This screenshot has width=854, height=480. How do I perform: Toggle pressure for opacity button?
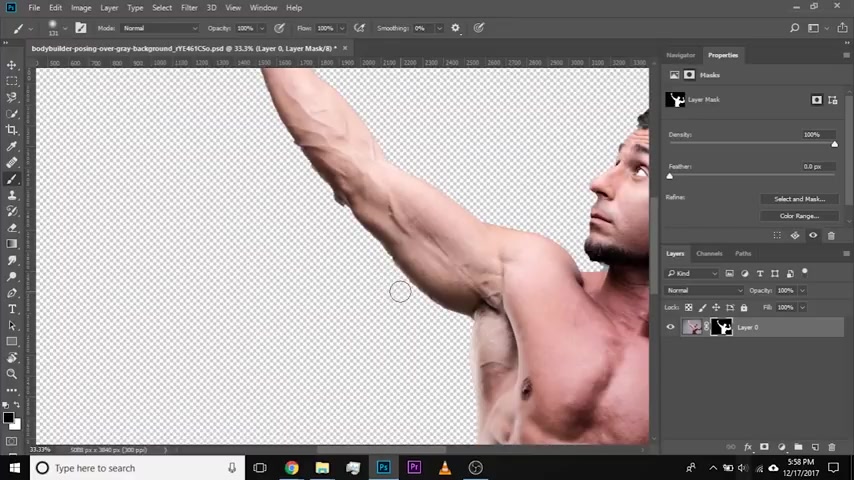pyautogui.click(x=279, y=28)
